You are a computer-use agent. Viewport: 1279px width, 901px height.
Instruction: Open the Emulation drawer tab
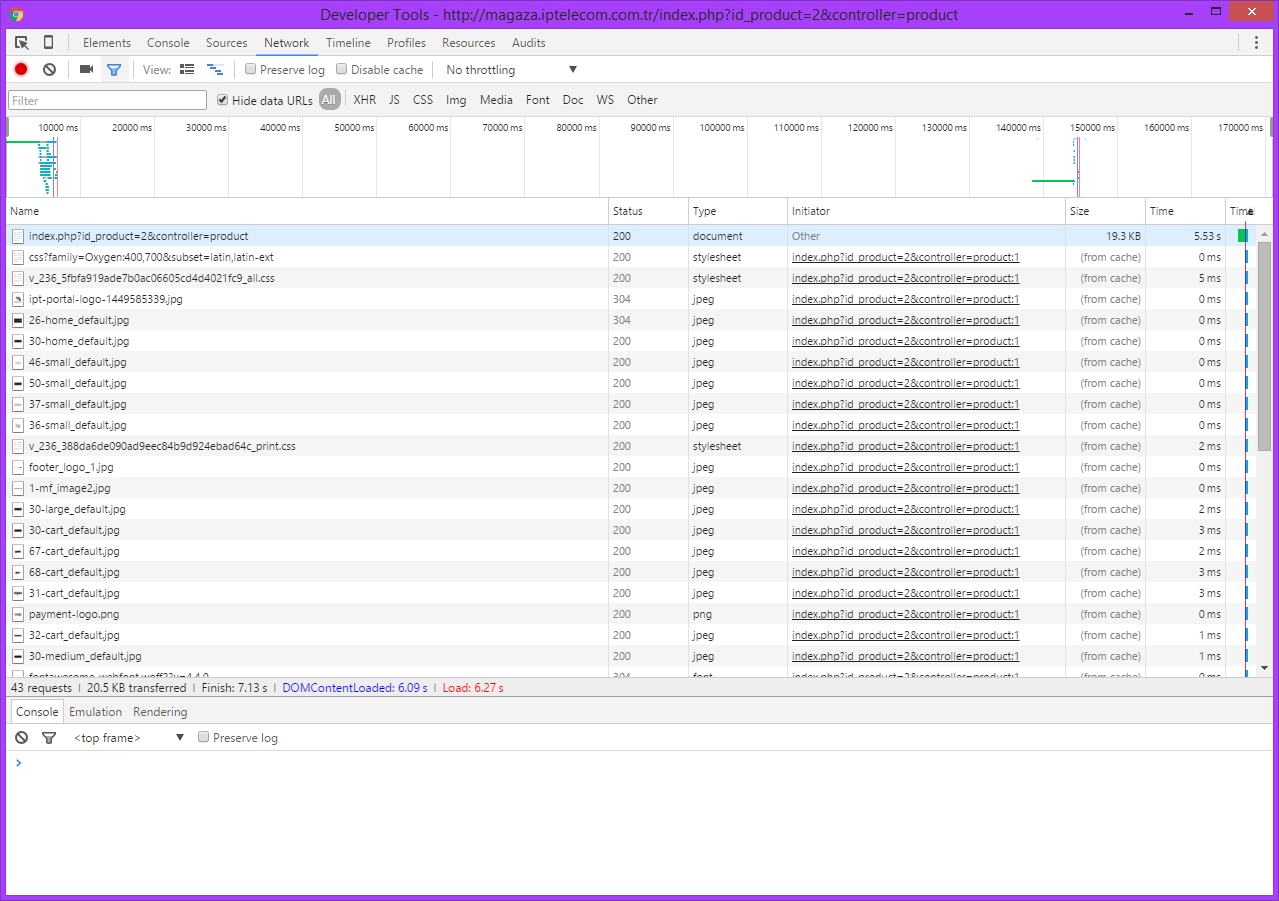tap(95, 712)
